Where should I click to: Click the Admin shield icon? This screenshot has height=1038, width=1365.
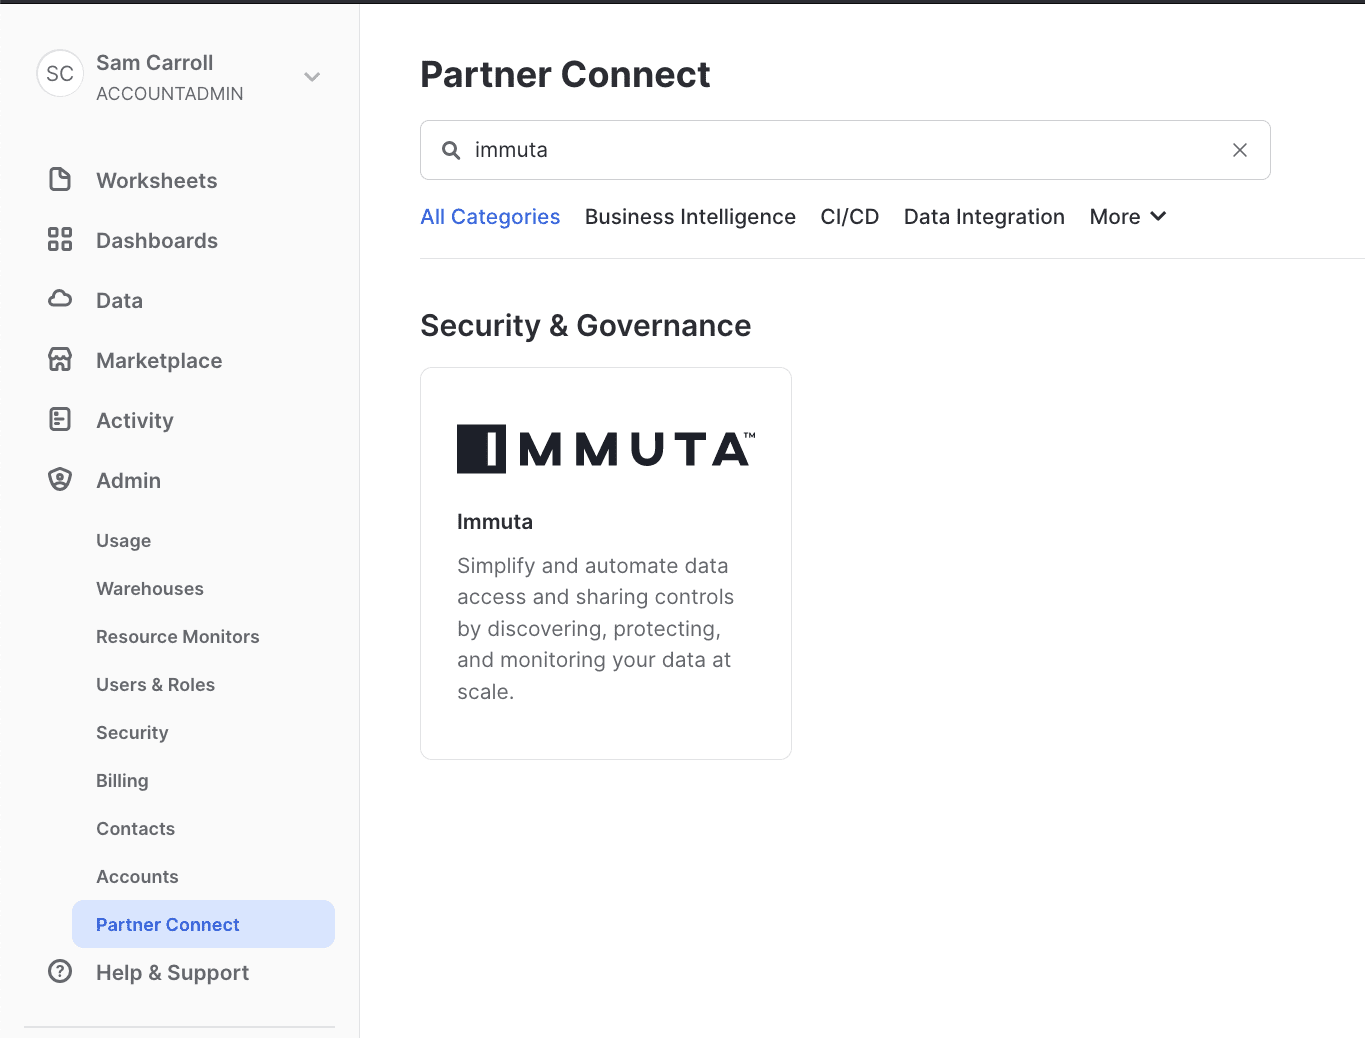(60, 479)
